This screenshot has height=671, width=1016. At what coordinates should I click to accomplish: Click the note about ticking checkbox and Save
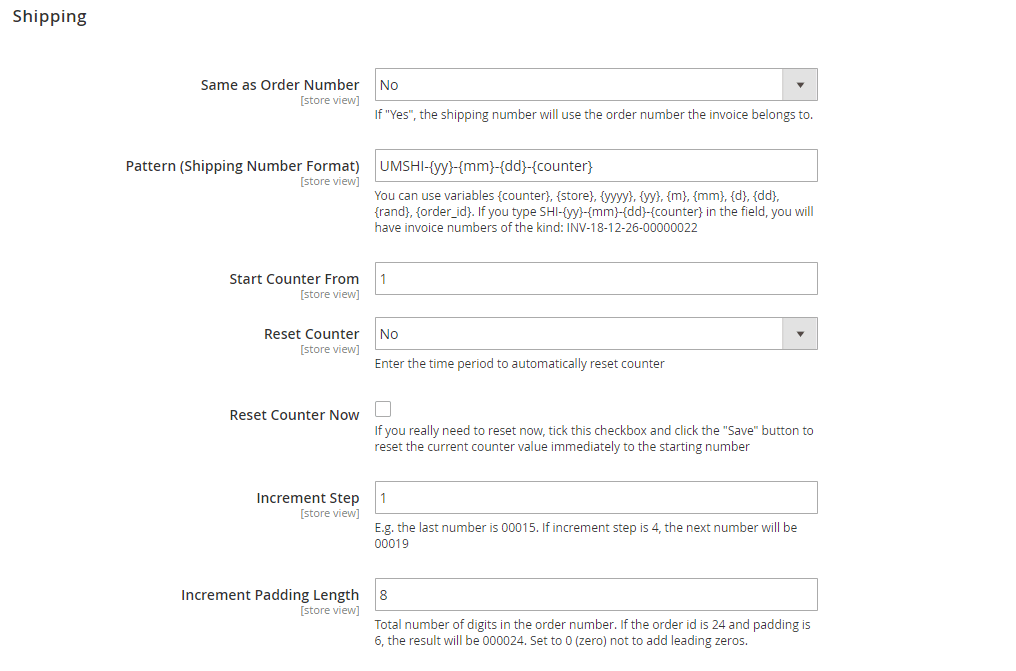[594, 438]
